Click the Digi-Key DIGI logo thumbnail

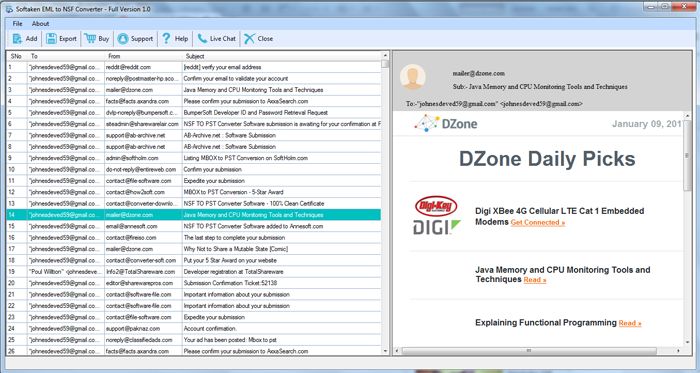[436, 216]
